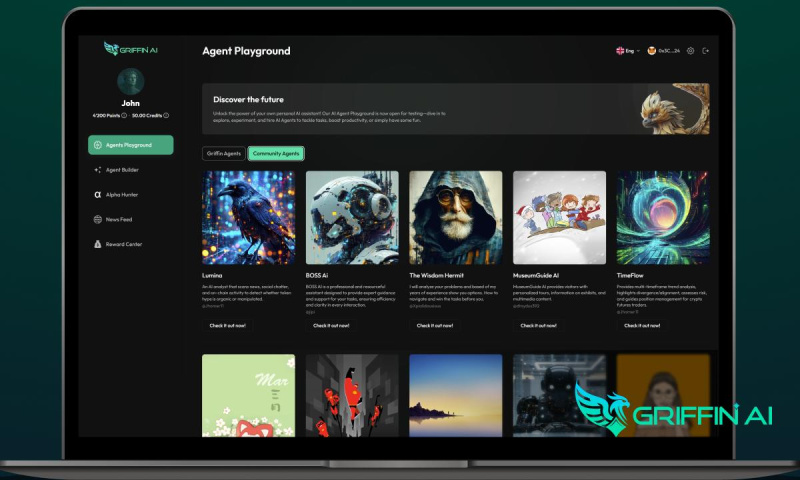Open settings via the gear icon
The image size is (800, 480).
690,50
